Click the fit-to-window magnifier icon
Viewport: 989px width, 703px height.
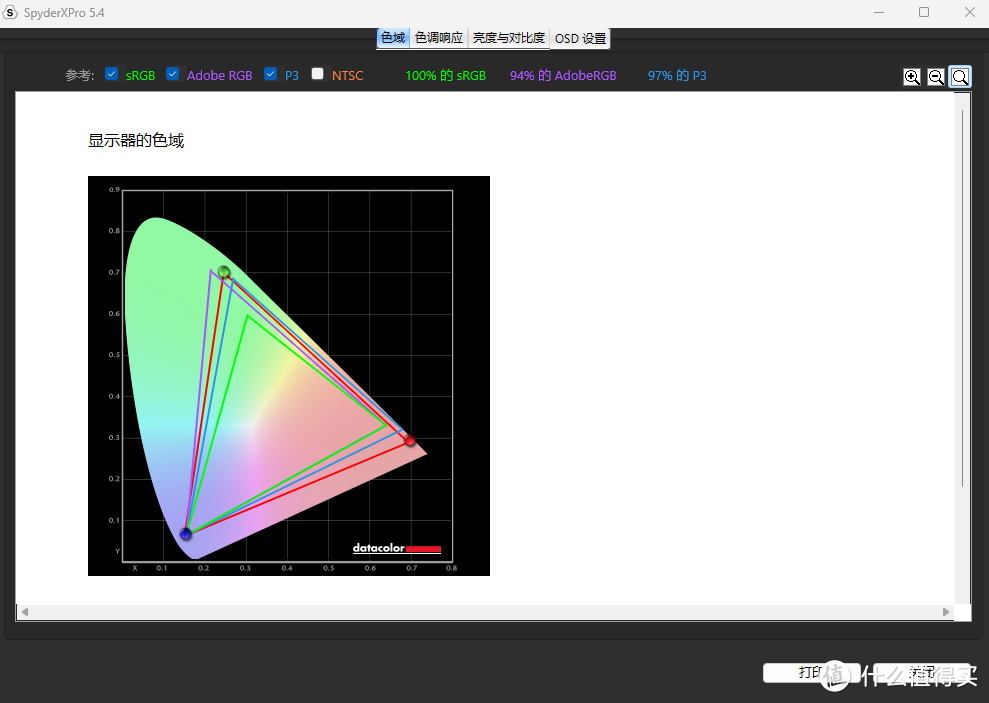point(960,77)
